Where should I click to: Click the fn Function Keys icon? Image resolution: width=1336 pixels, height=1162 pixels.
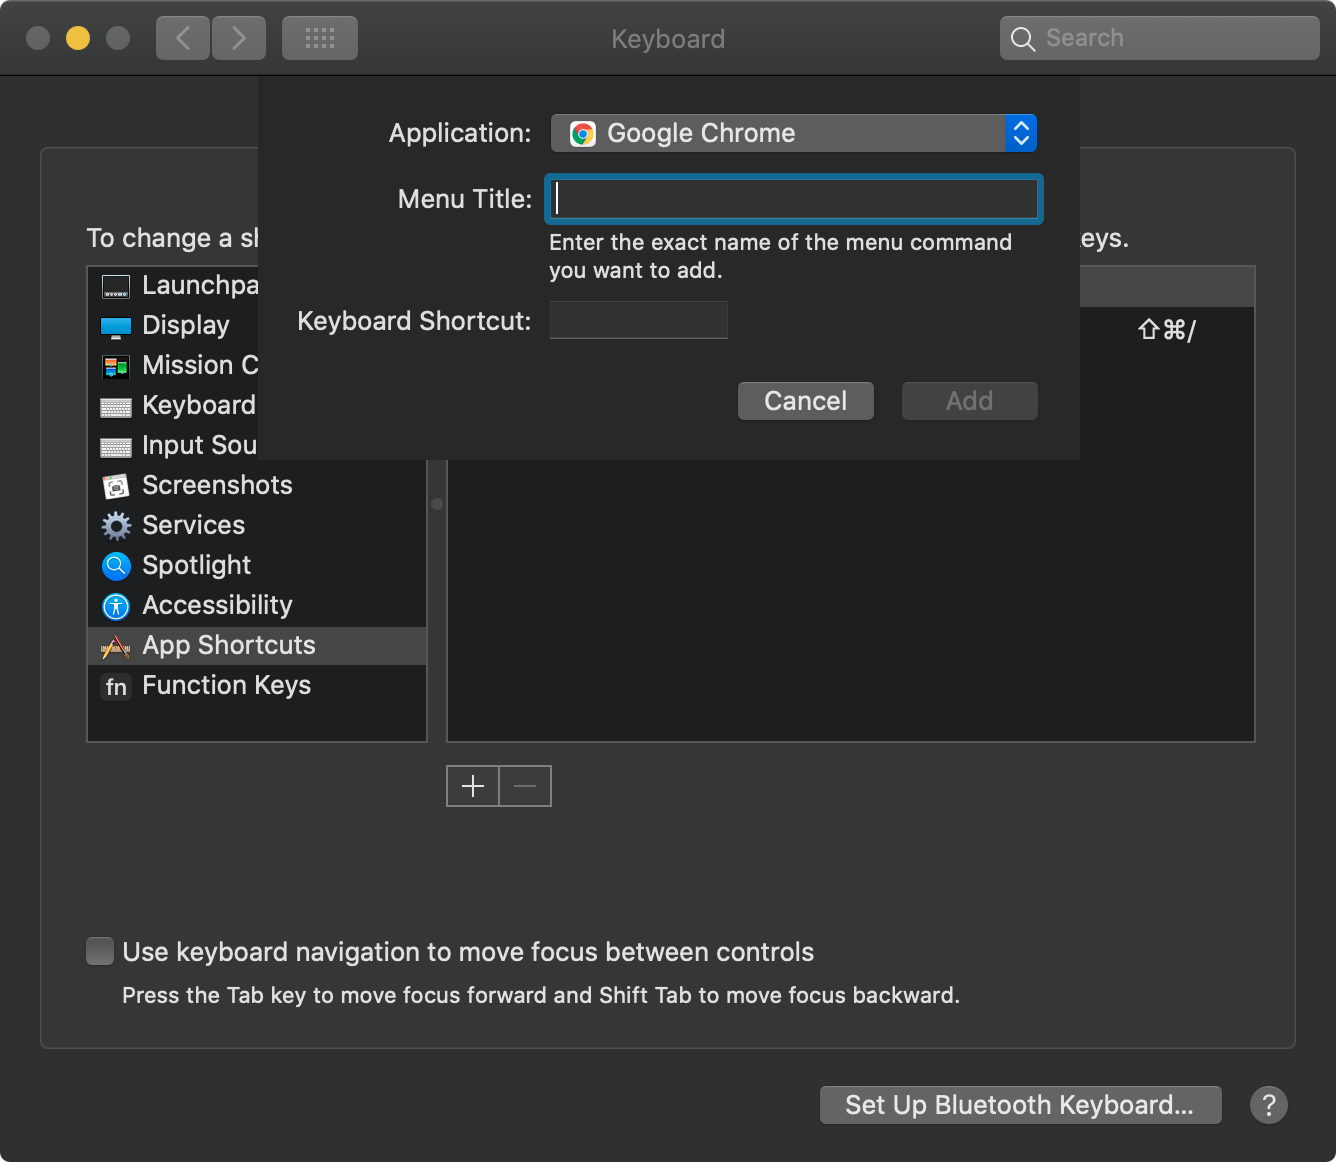coord(116,687)
